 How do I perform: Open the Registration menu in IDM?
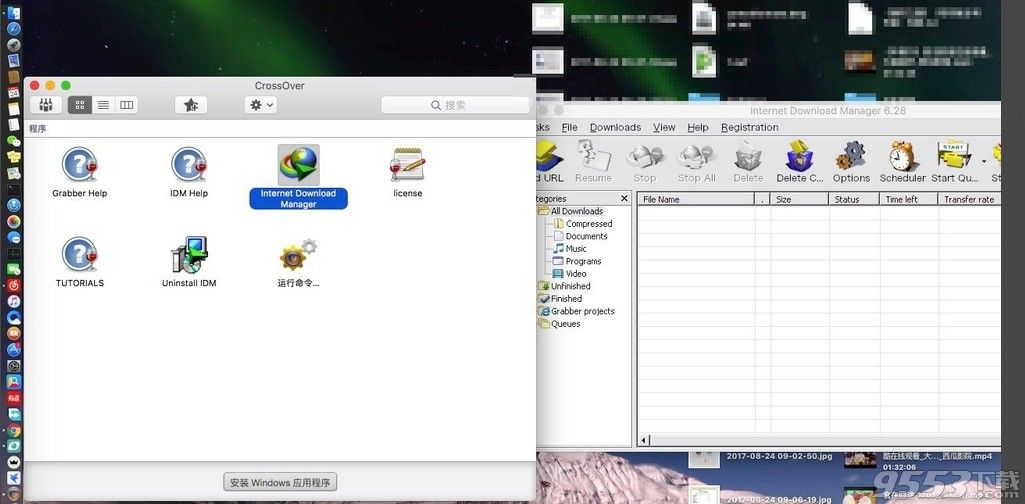point(750,127)
